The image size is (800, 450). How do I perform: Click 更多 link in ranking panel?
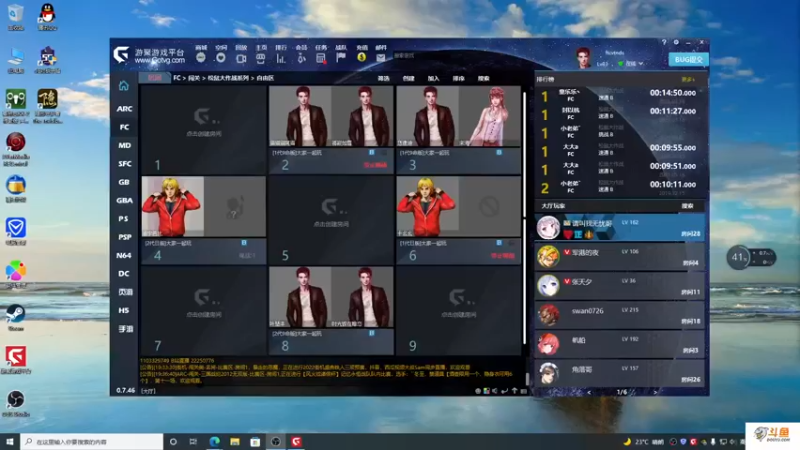pyautogui.click(x=687, y=80)
